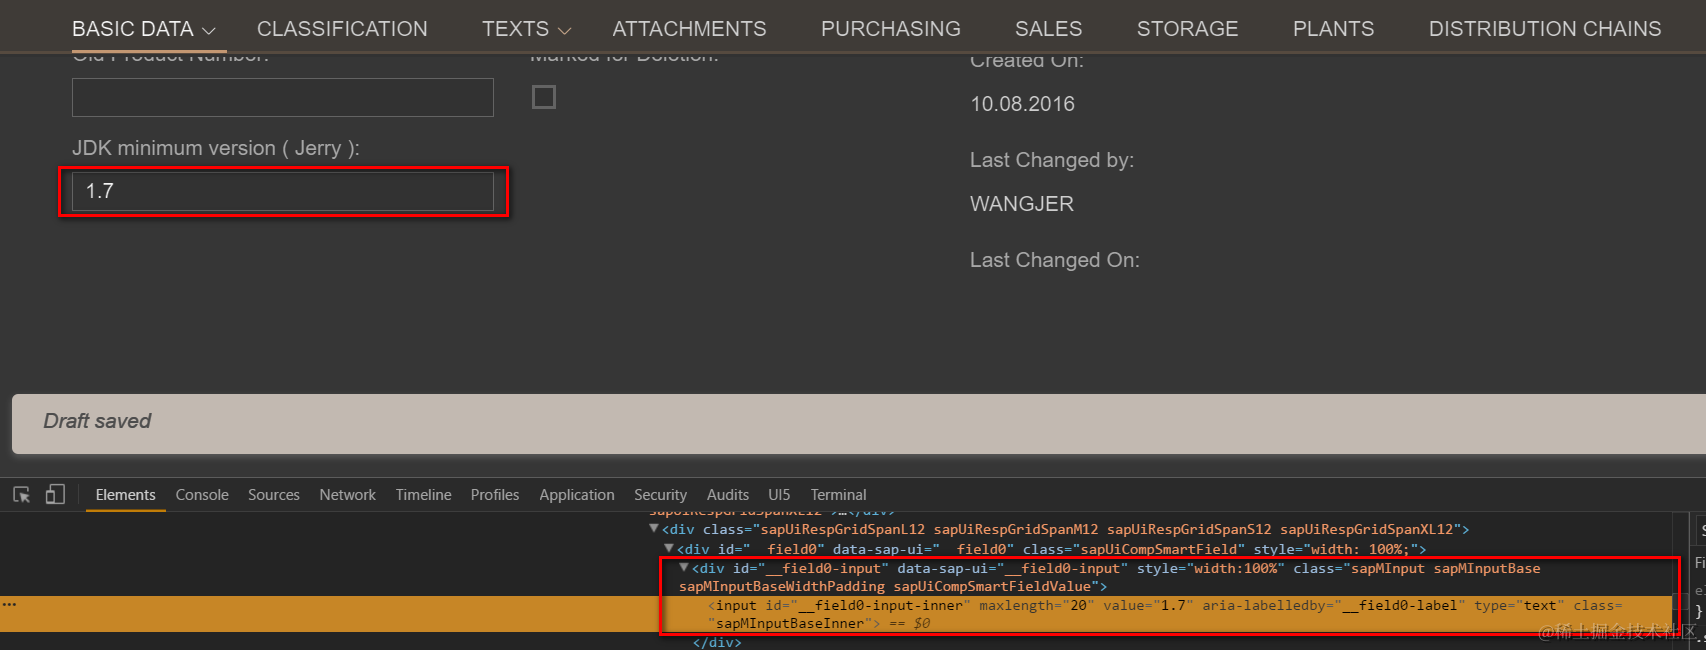Viewport: 1706px width, 650px height.
Task: Open the DevTools Sources panel
Action: pos(274,495)
